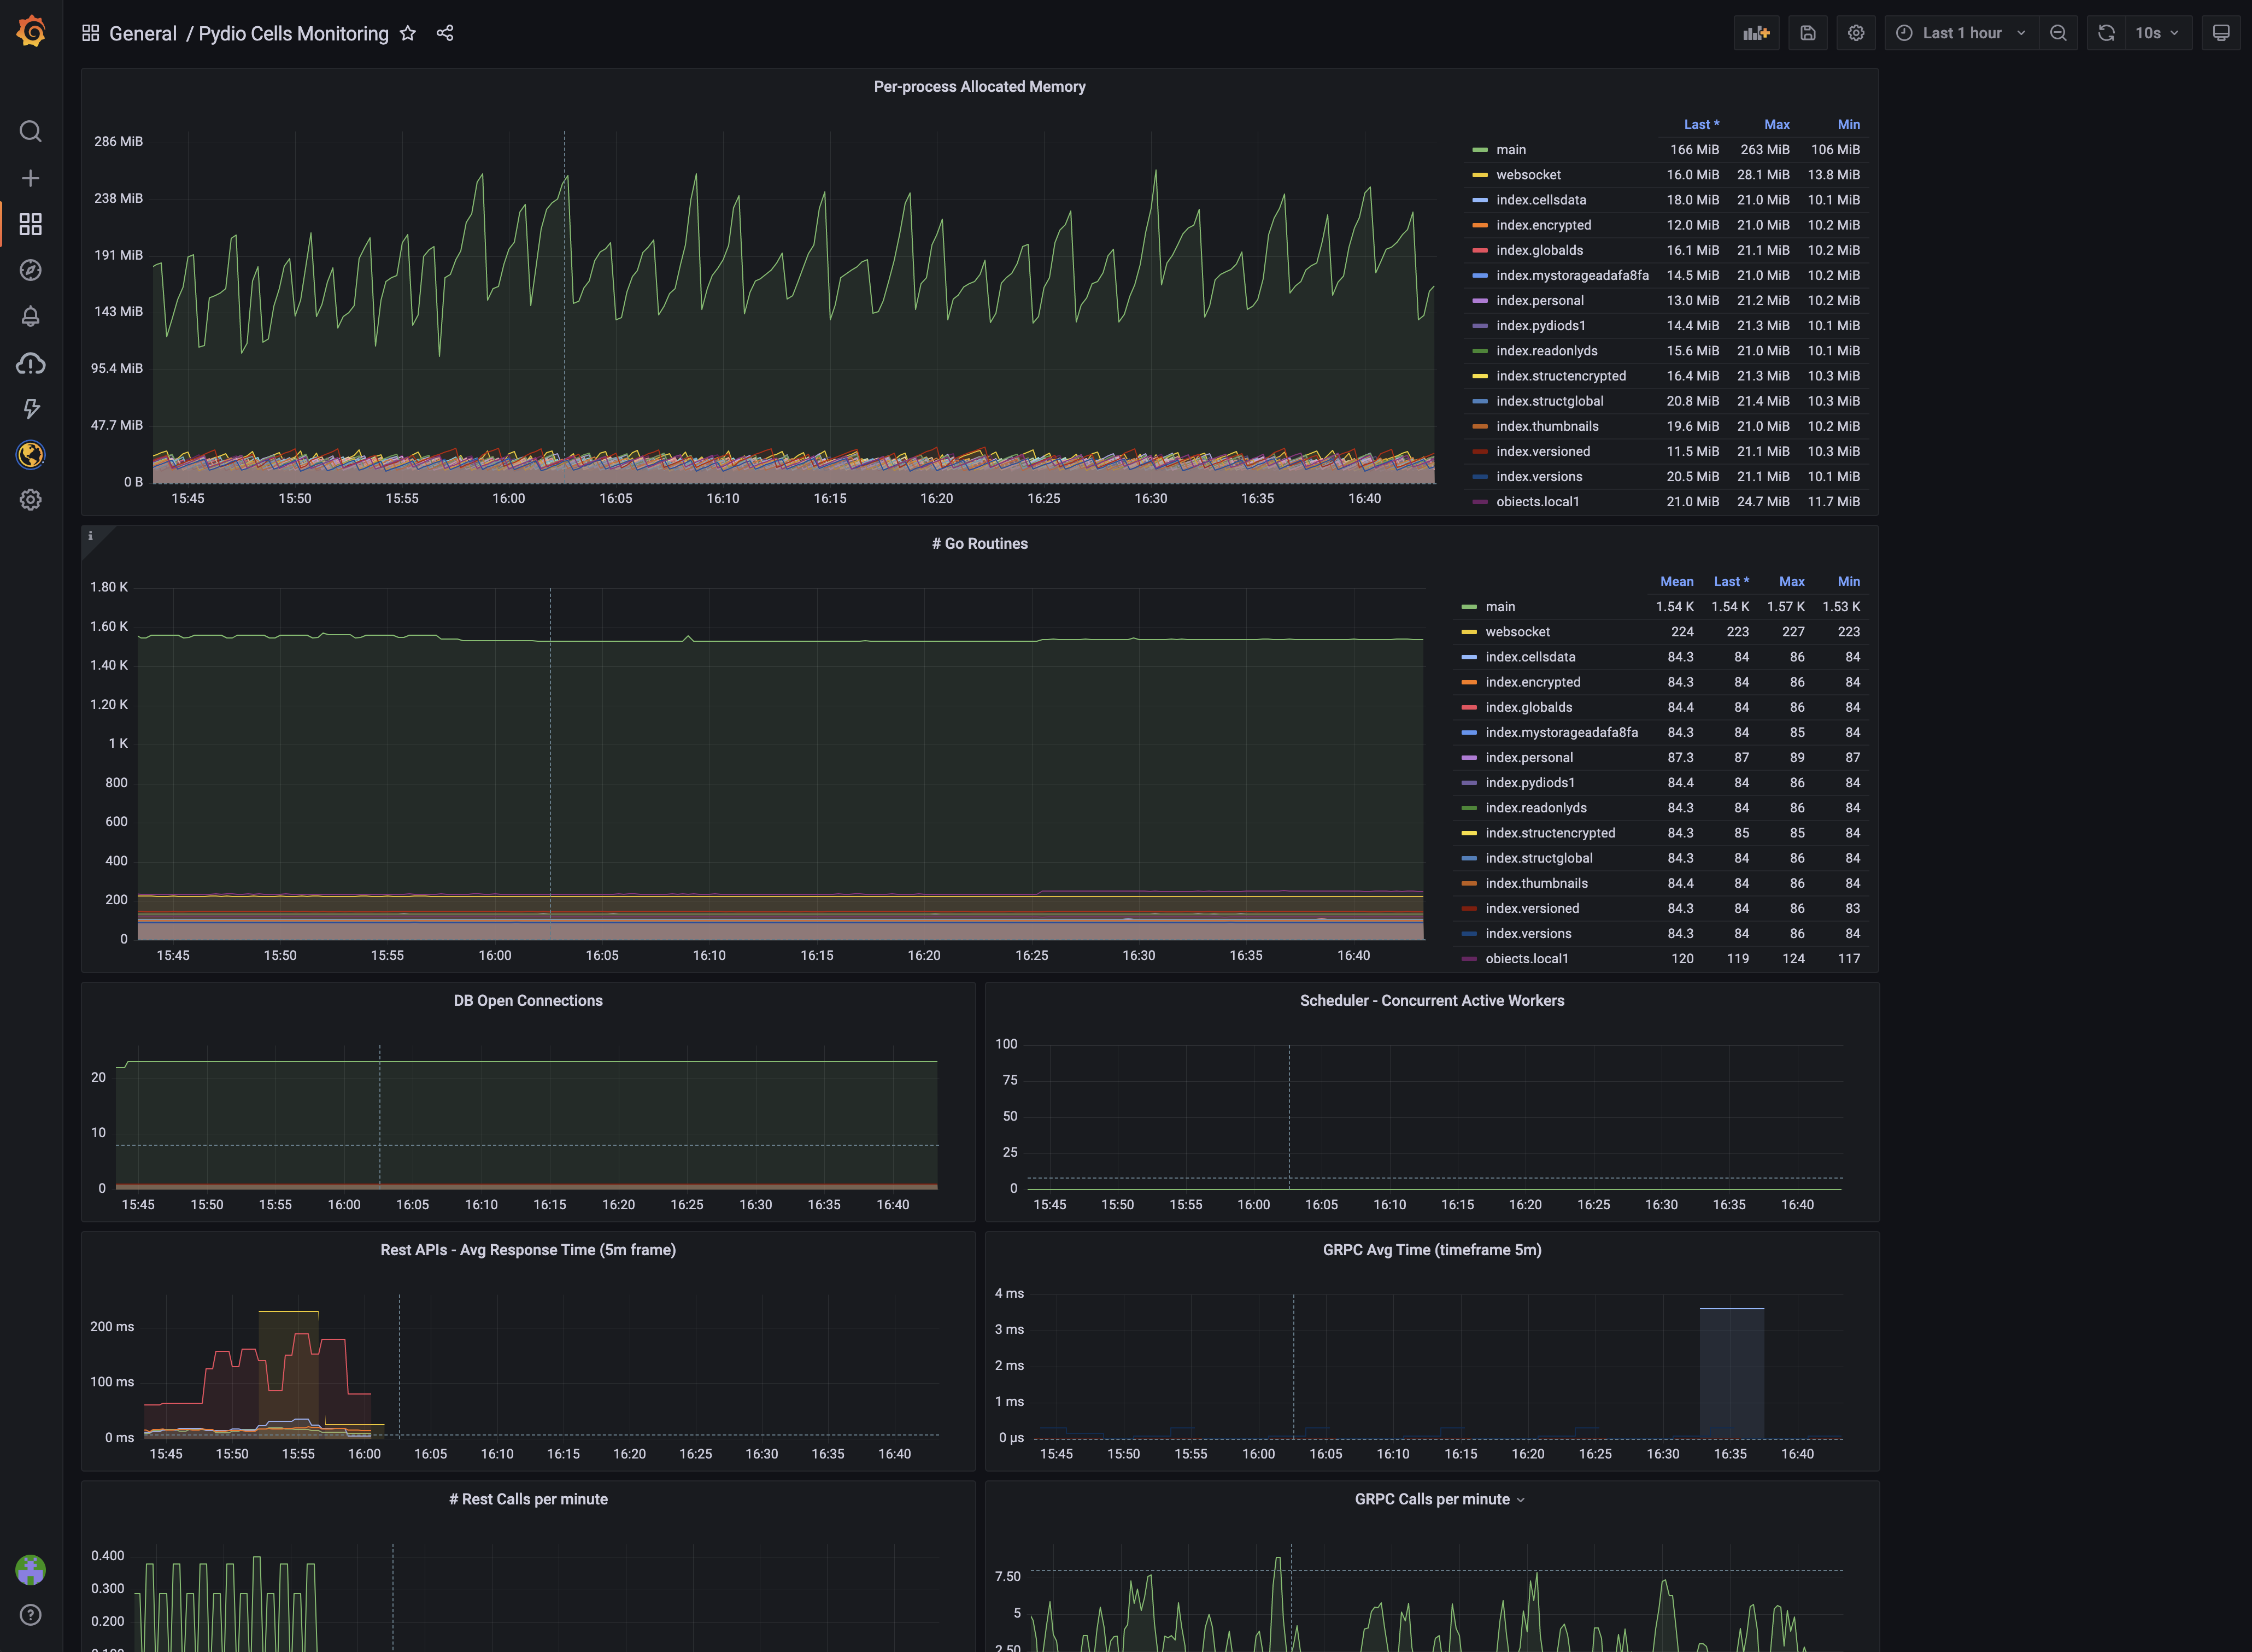Open the Grafana home logo
Screen dimensions: 2252x1652
[x=31, y=32]
